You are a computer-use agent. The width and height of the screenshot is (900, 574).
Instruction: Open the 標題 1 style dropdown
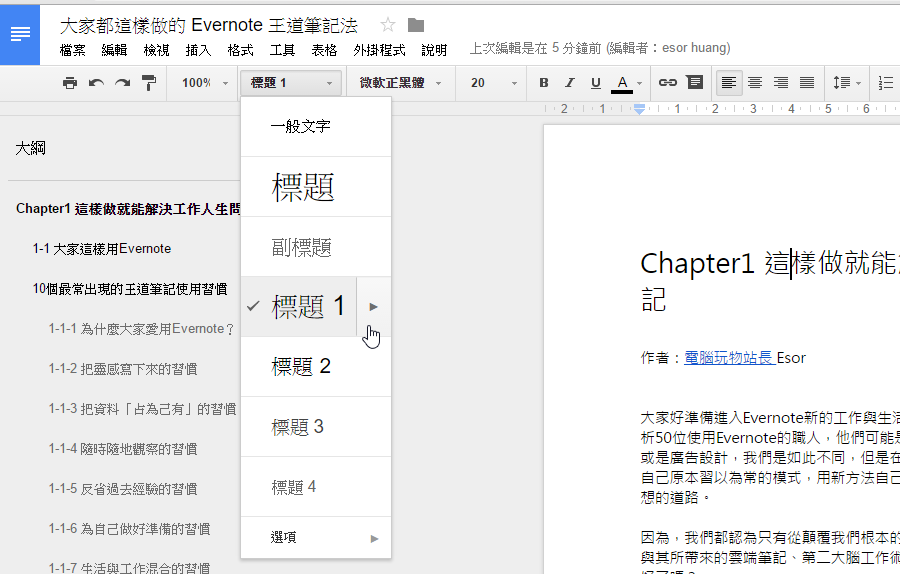click(x=291, y=83)
